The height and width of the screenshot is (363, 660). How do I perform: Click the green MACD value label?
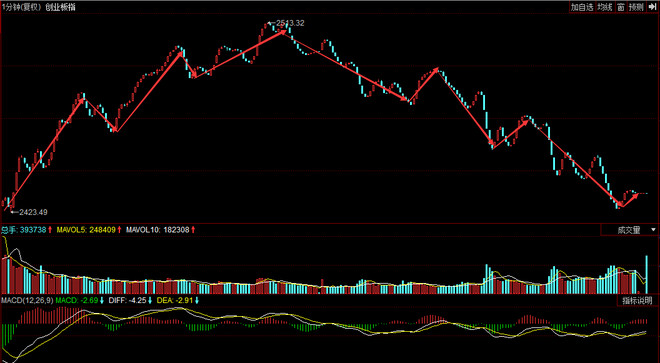(x=80, y=301)
